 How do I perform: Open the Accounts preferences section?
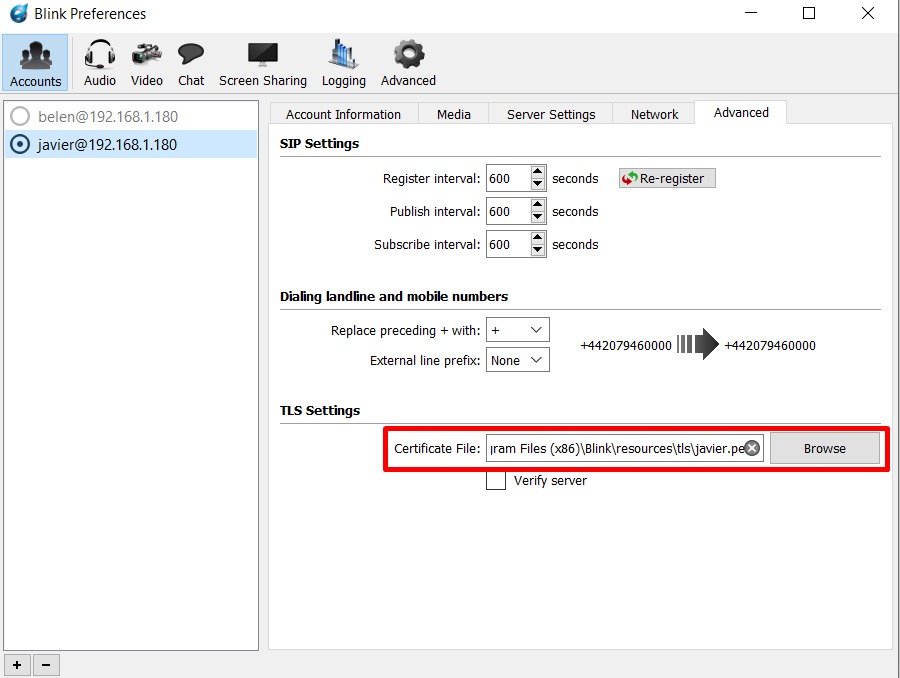[35, 63]
